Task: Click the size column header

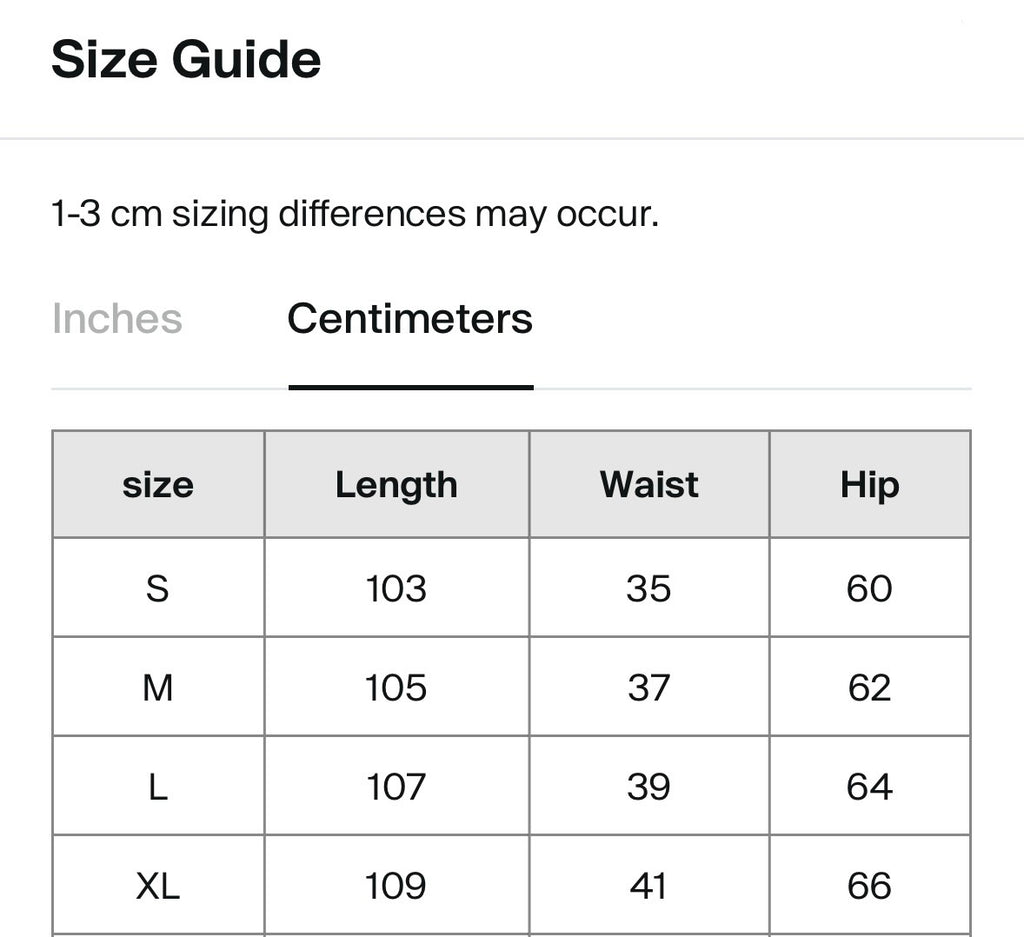Action: pos(158,484)
